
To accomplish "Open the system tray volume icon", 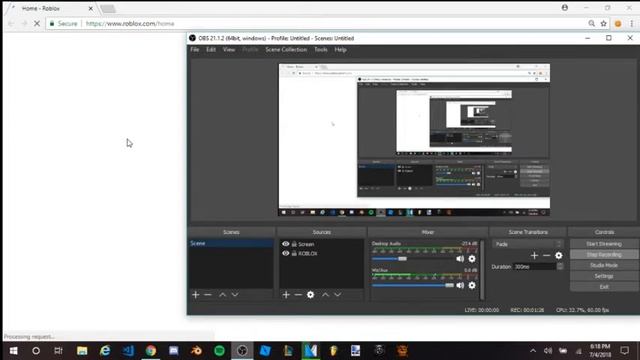I will [x=548, y=351].
